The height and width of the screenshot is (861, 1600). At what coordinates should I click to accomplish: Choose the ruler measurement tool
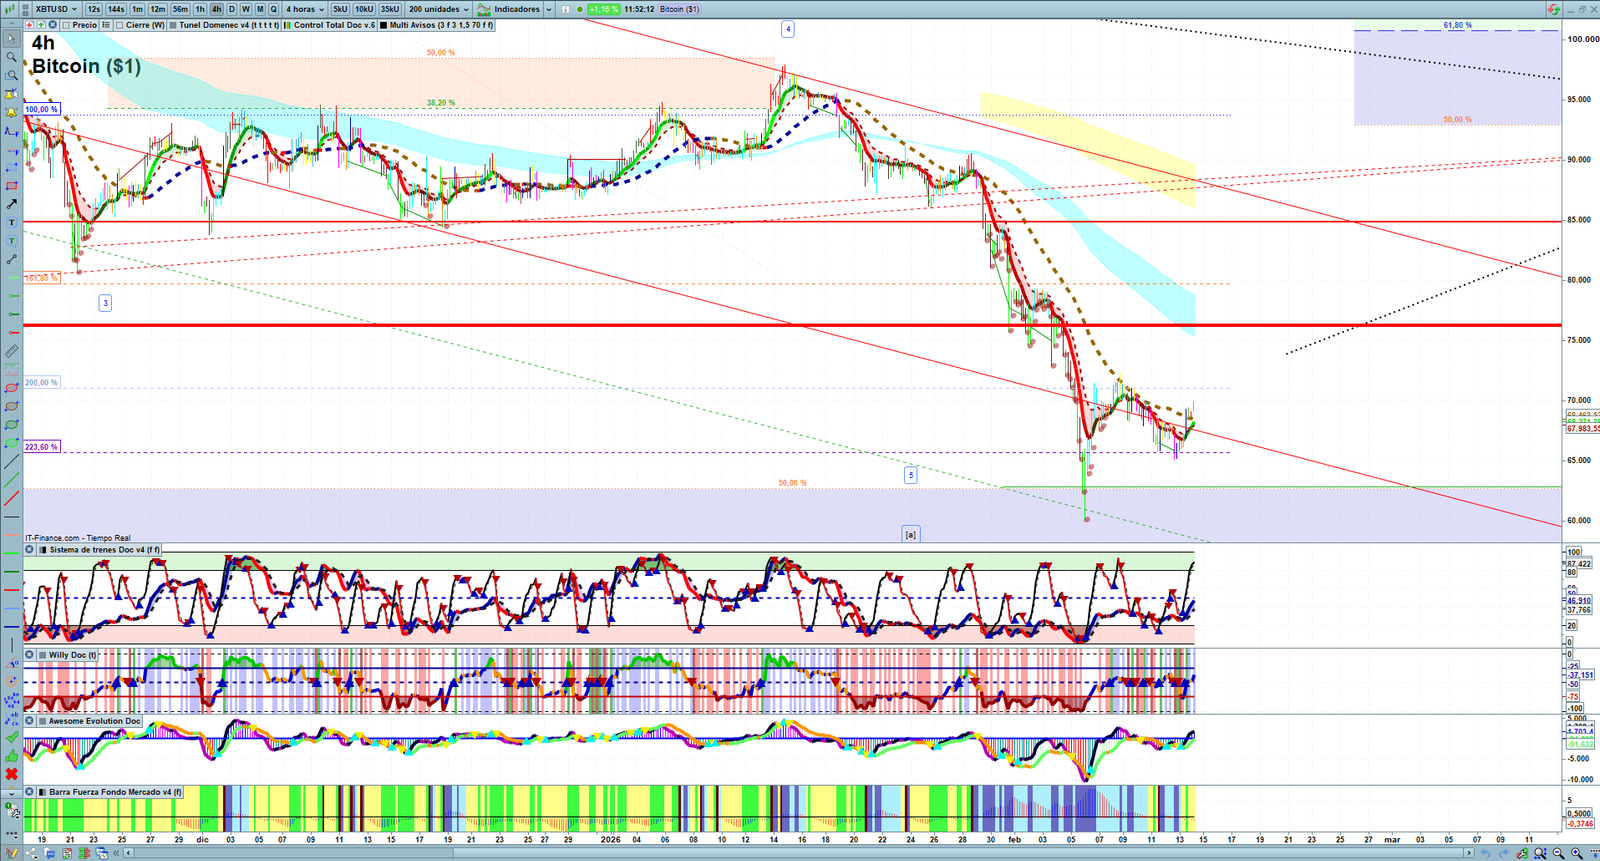12,352
